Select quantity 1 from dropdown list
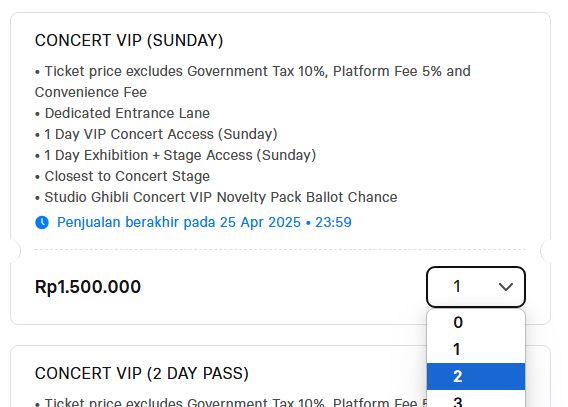Viewport: 568px width, 407px height. 476,349
